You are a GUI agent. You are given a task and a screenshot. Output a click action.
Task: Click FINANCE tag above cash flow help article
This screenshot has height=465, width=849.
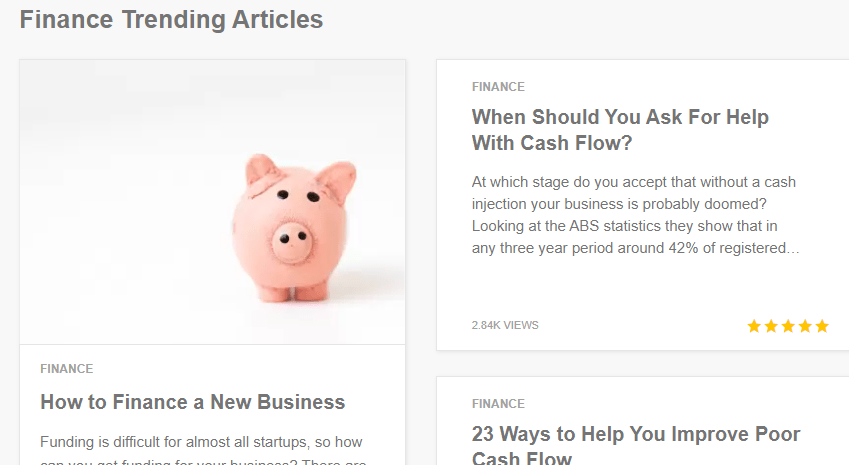click(498, 87)
